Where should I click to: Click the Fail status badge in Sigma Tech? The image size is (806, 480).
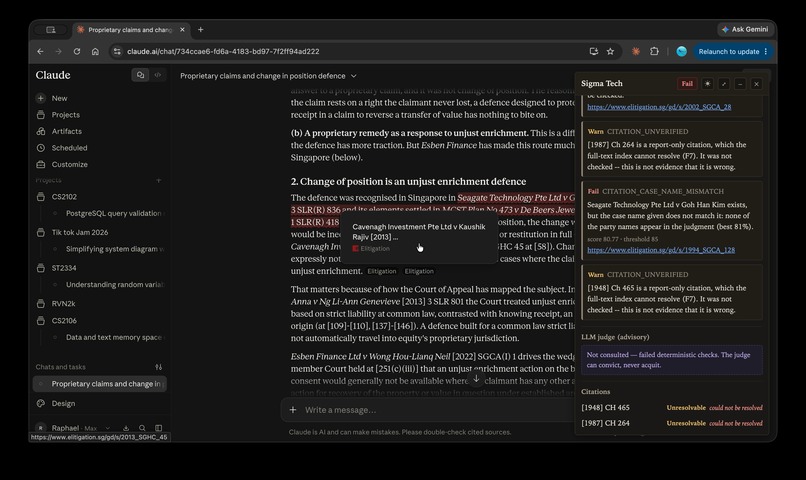[687, 84]
